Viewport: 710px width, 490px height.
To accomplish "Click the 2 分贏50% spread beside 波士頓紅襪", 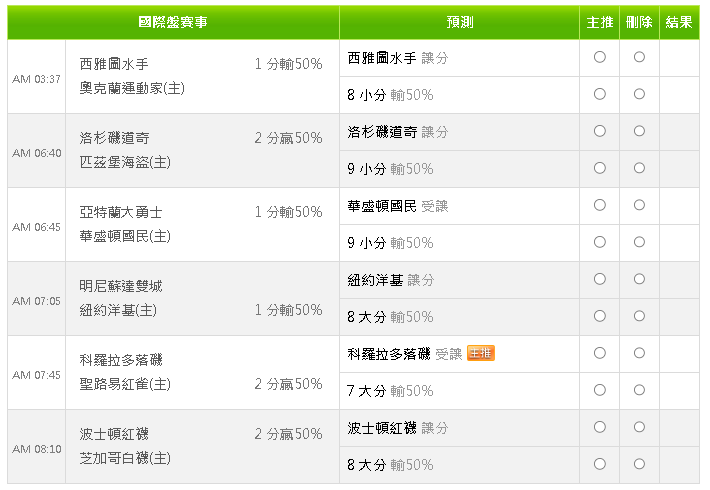I will pos(288,434).
